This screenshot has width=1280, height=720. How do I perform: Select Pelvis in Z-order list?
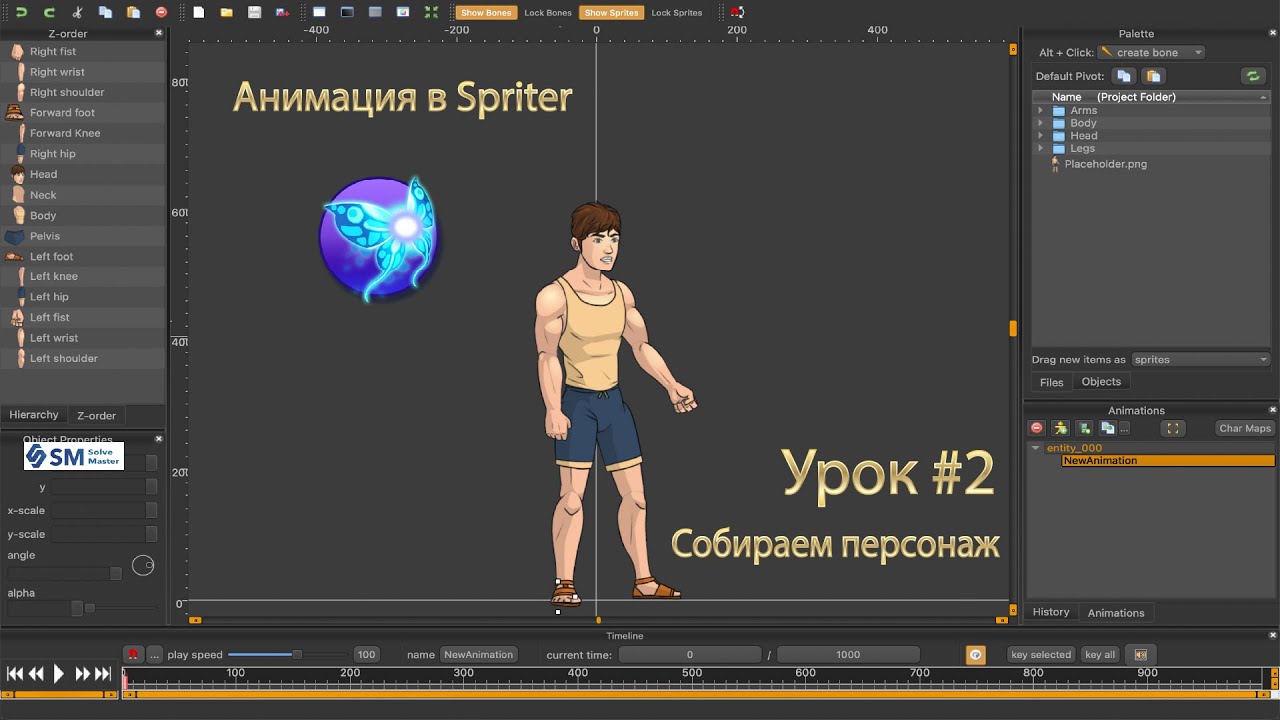82,236
